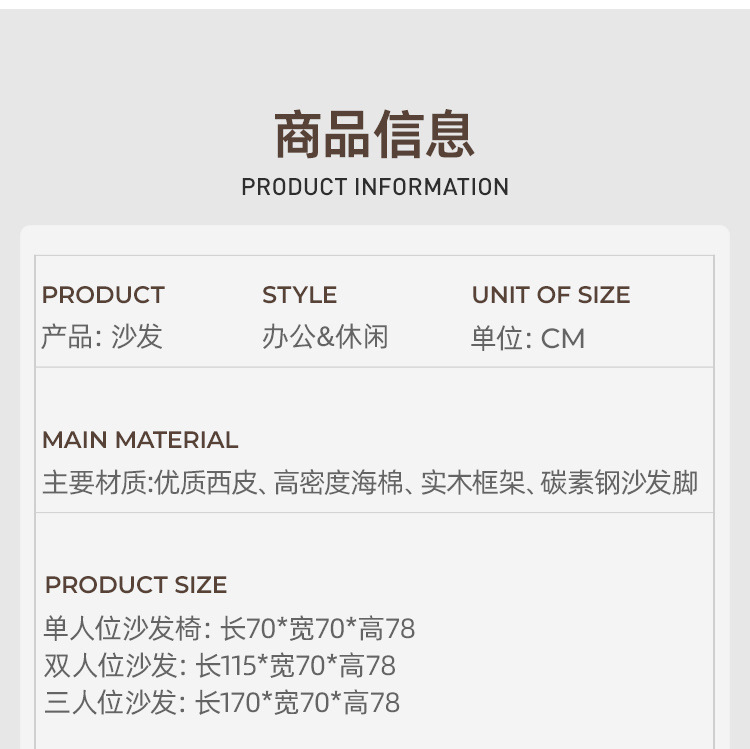Screen dimensions: 750x749
Task: Click the MAIN MATERIAL section label
Action: (x=140, y=440)
